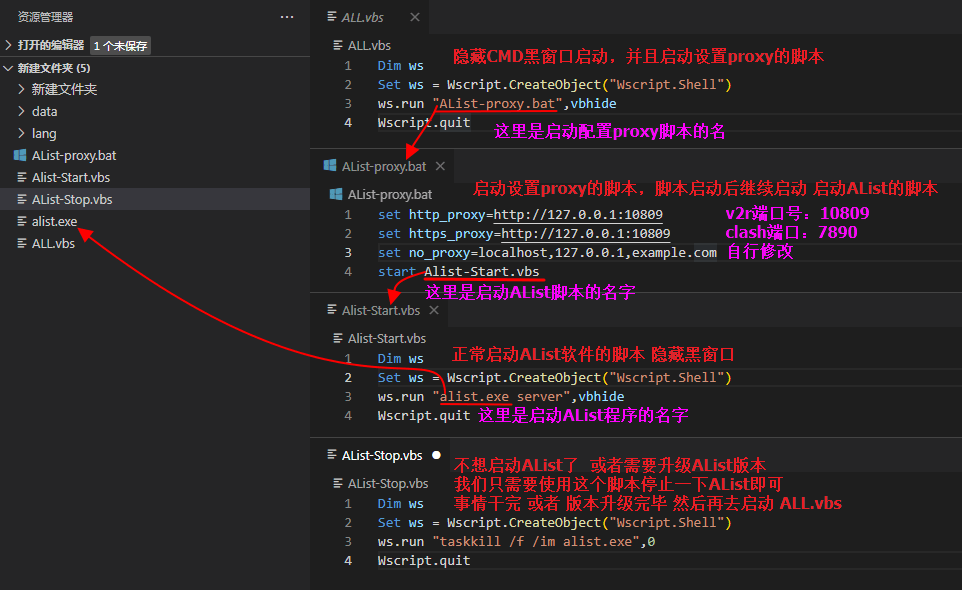
Task: Click line number 4 in the ALL.vbs editor
Action: pos(347,122)
